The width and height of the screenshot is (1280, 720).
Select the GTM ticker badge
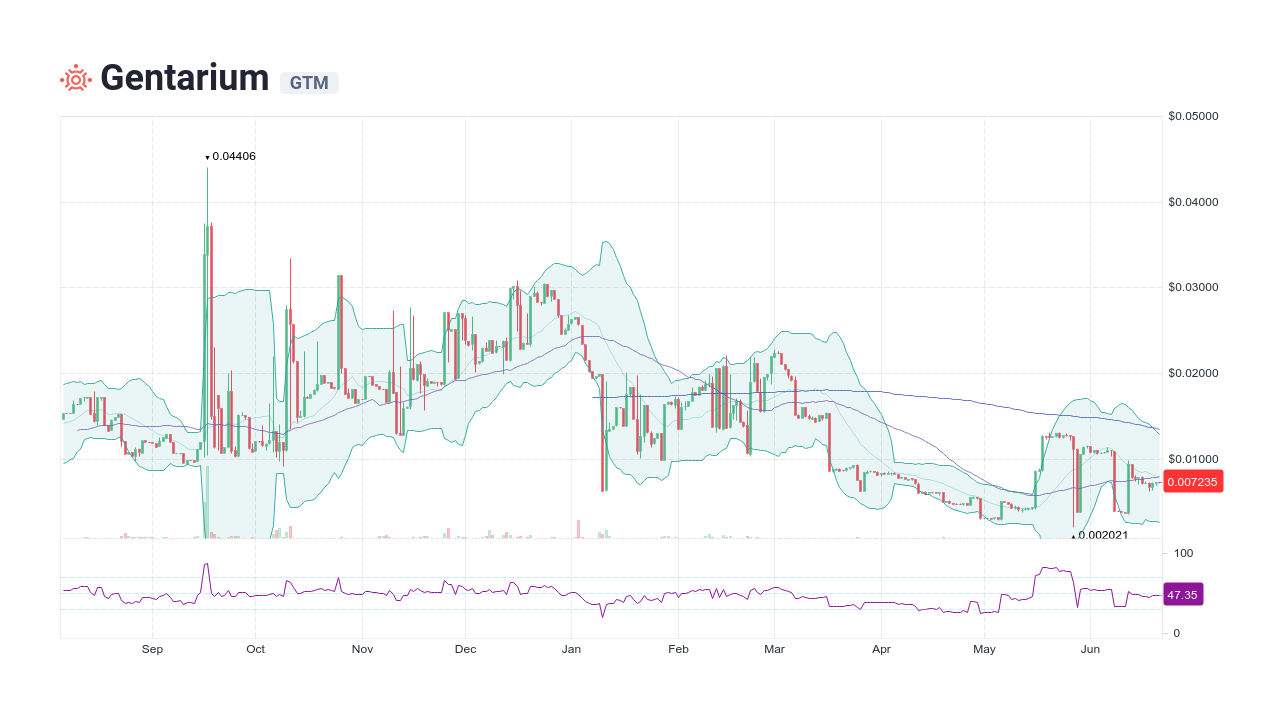click(x=308, y=83)
